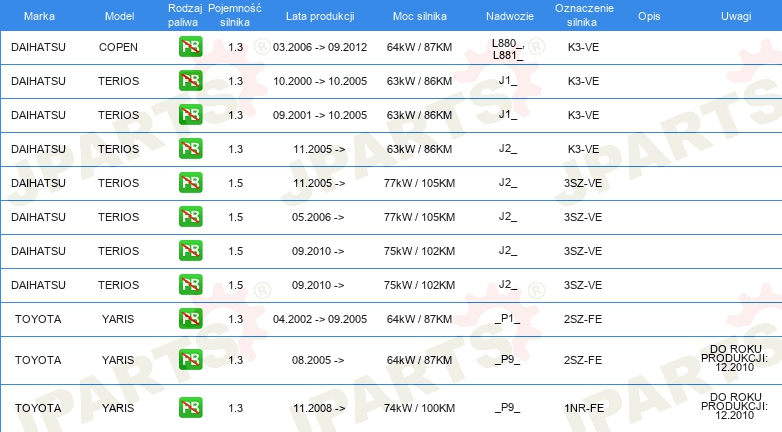Click the Moc silnika column header
This screenshot has height=432, width=782.
pos(419,16)
